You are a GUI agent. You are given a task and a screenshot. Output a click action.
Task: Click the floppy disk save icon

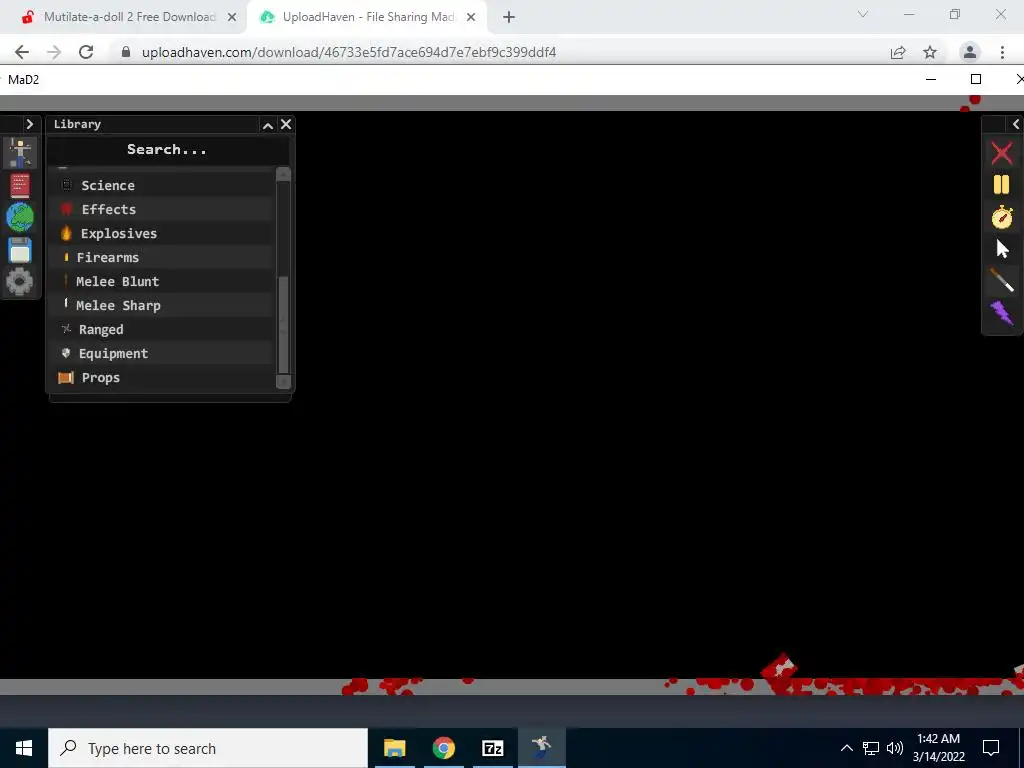pyautogui.click(x=20, y=250)
